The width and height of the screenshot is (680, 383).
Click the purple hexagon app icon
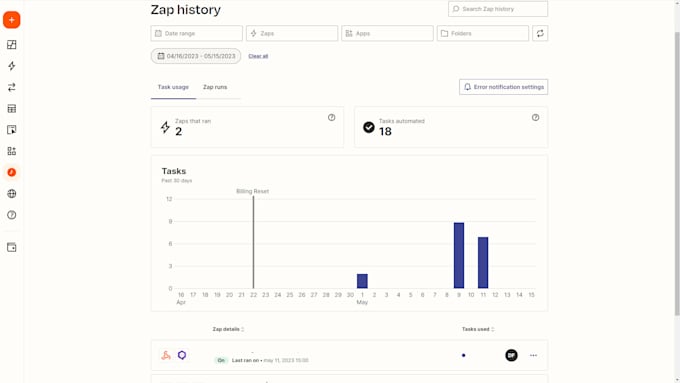[x=182, y=355]
